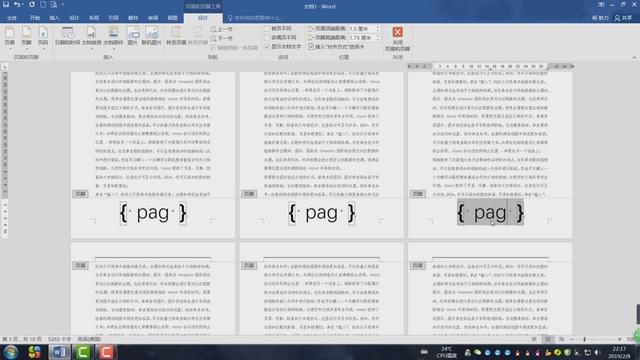Open the green C app in taskbar

tap(83, 352)
